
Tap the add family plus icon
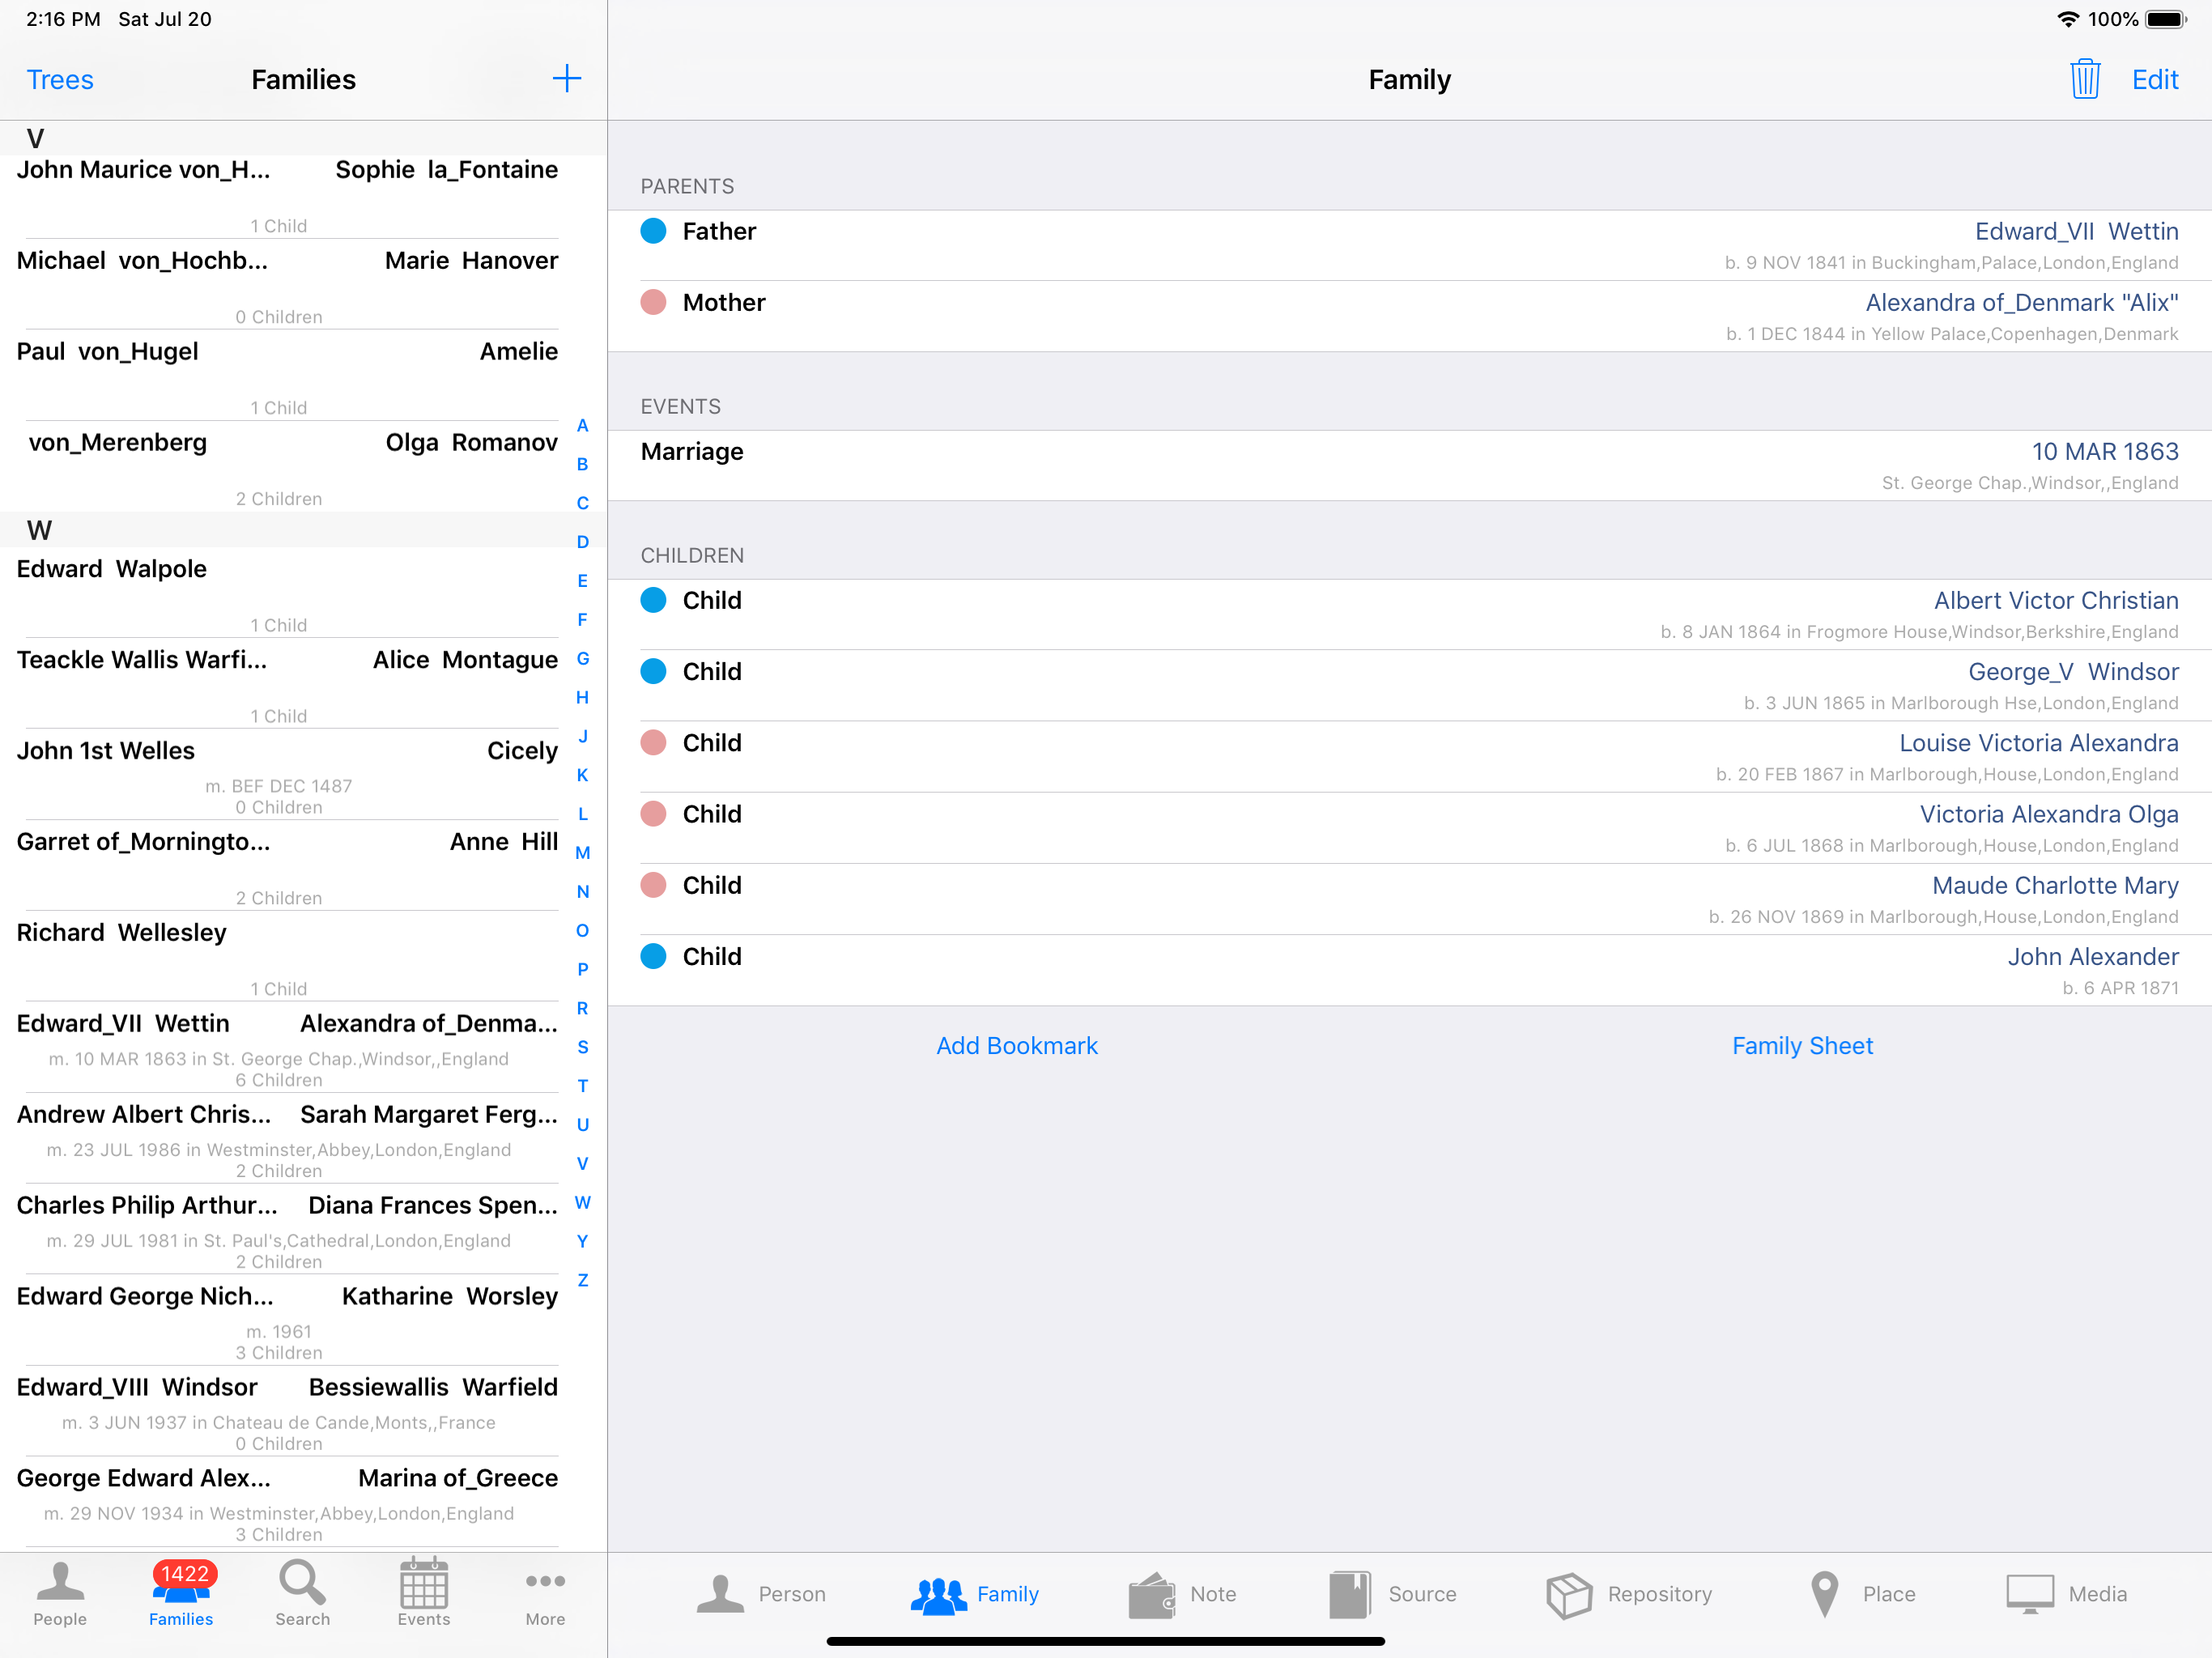(x=566, y=79)
